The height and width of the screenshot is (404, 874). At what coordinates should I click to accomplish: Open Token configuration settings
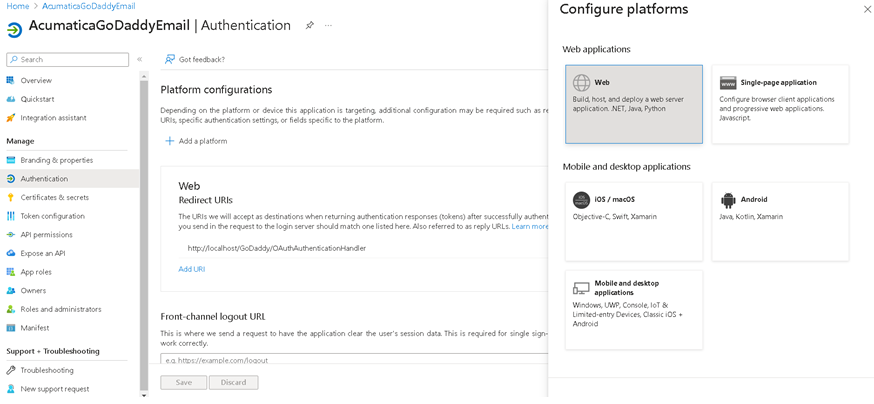click(x=52, y=216)
